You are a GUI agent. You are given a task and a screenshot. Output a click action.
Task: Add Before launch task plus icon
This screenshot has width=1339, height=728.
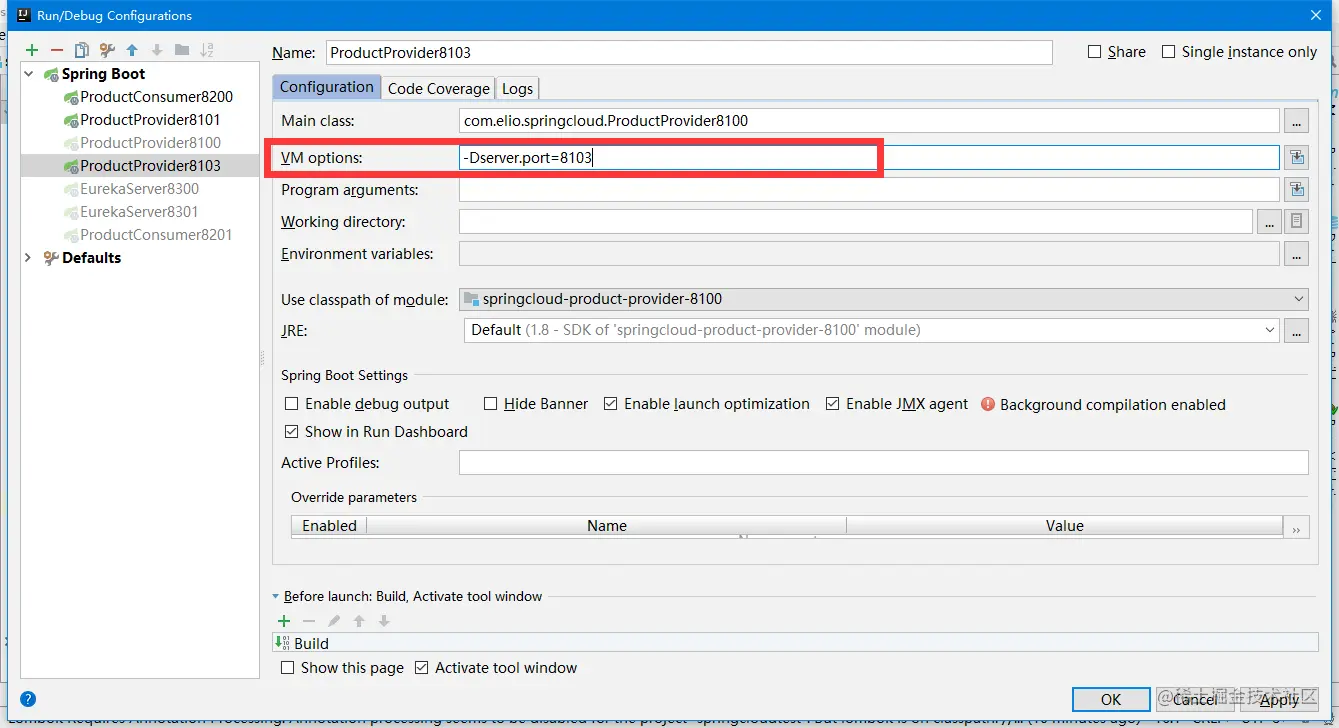(284, 621)
